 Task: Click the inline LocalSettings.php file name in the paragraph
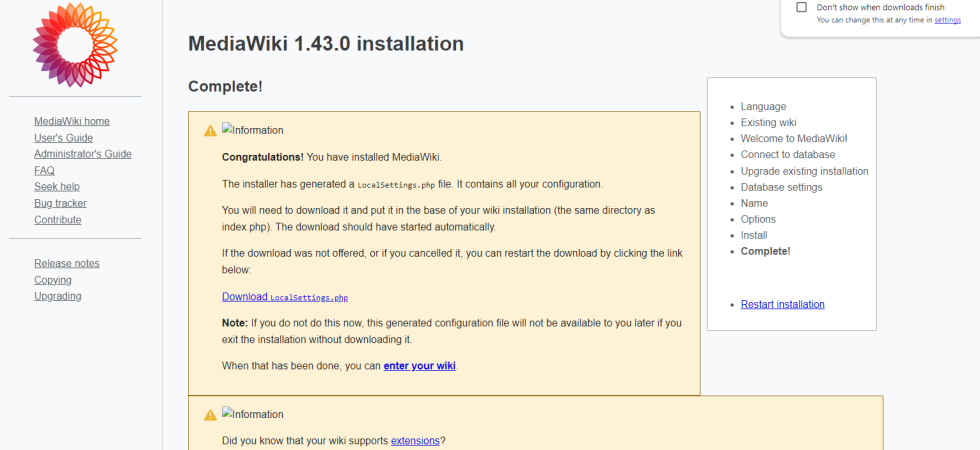pos(394,185)
